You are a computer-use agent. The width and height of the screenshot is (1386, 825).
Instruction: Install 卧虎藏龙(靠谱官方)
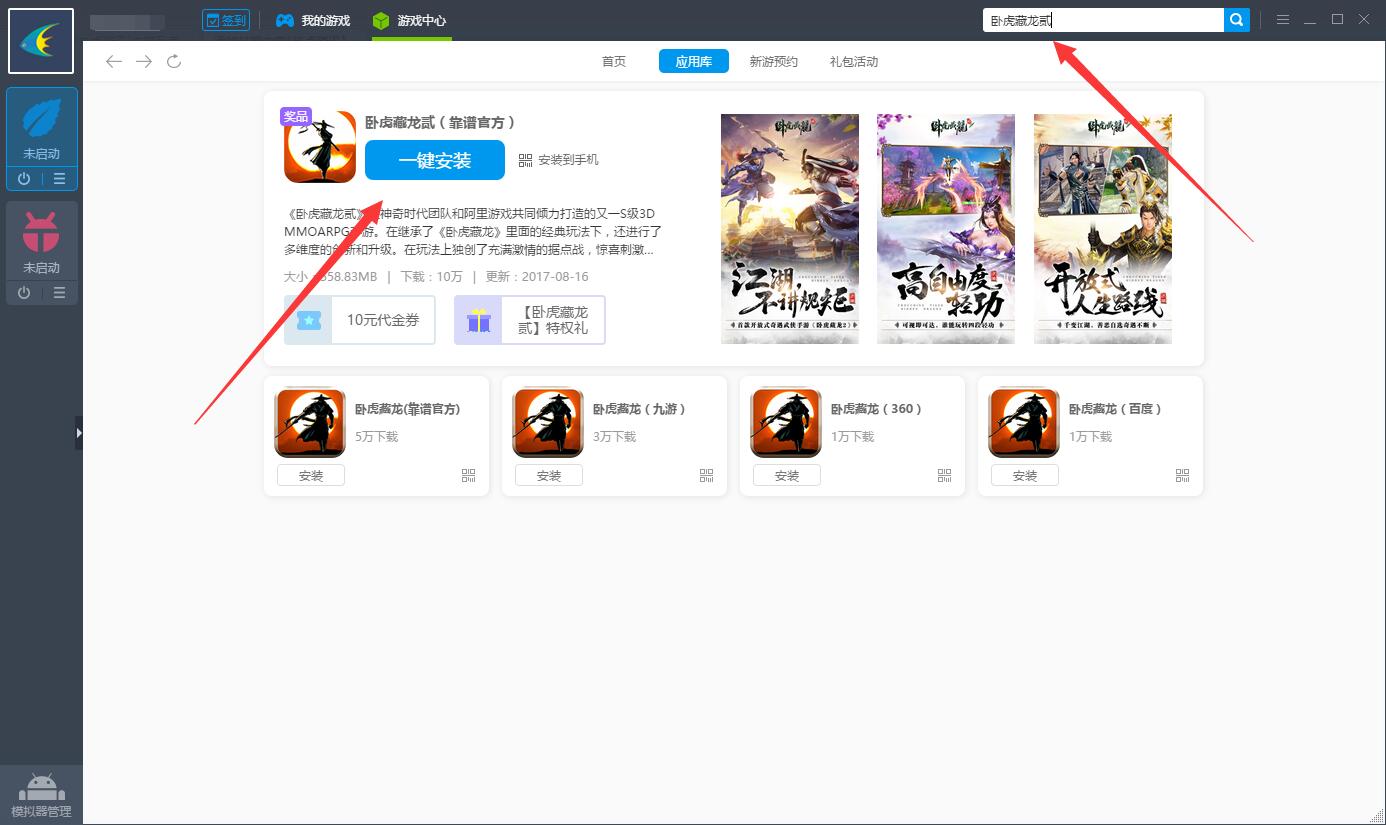(311, 476)
